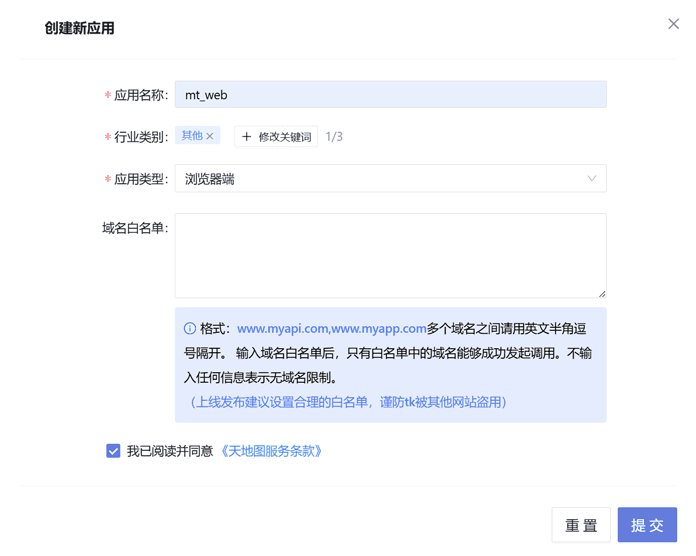Click the info icon before 格式
This screenshot has width=696, height=556.
(x=190, y=328)
